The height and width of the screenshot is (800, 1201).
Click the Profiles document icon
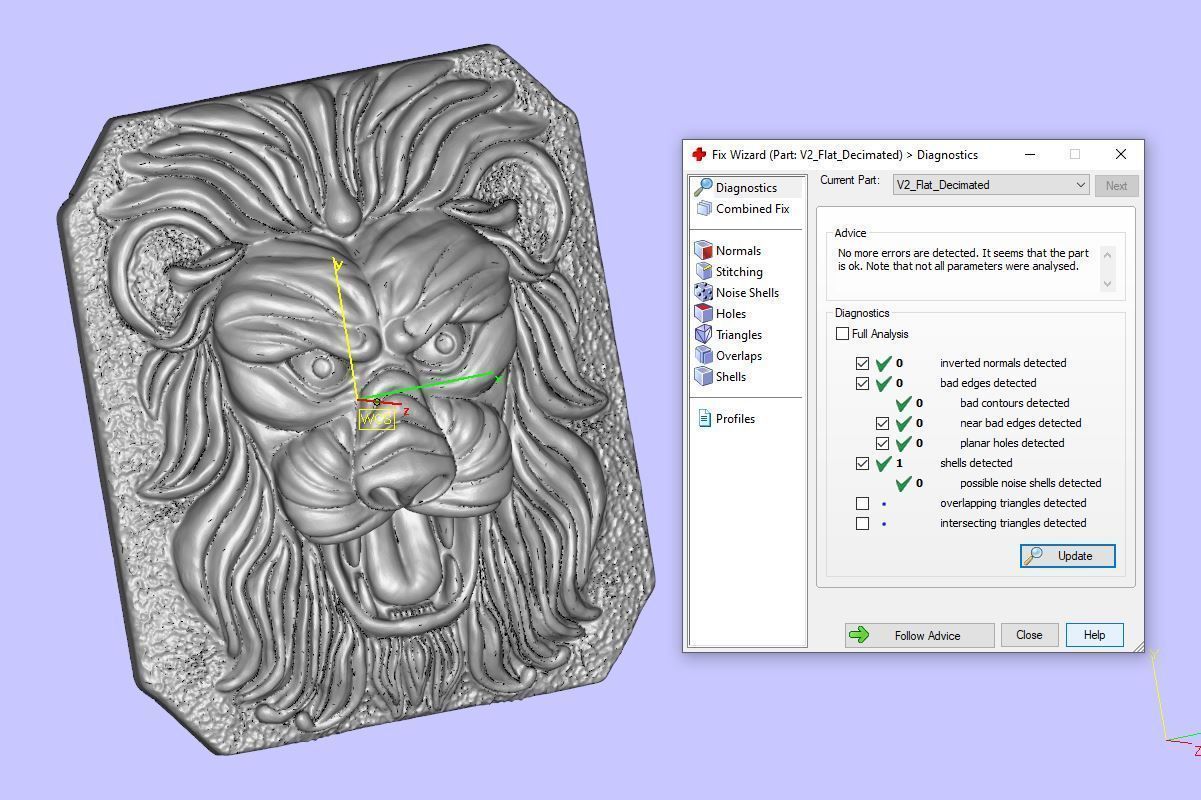[x=704, y=418]
